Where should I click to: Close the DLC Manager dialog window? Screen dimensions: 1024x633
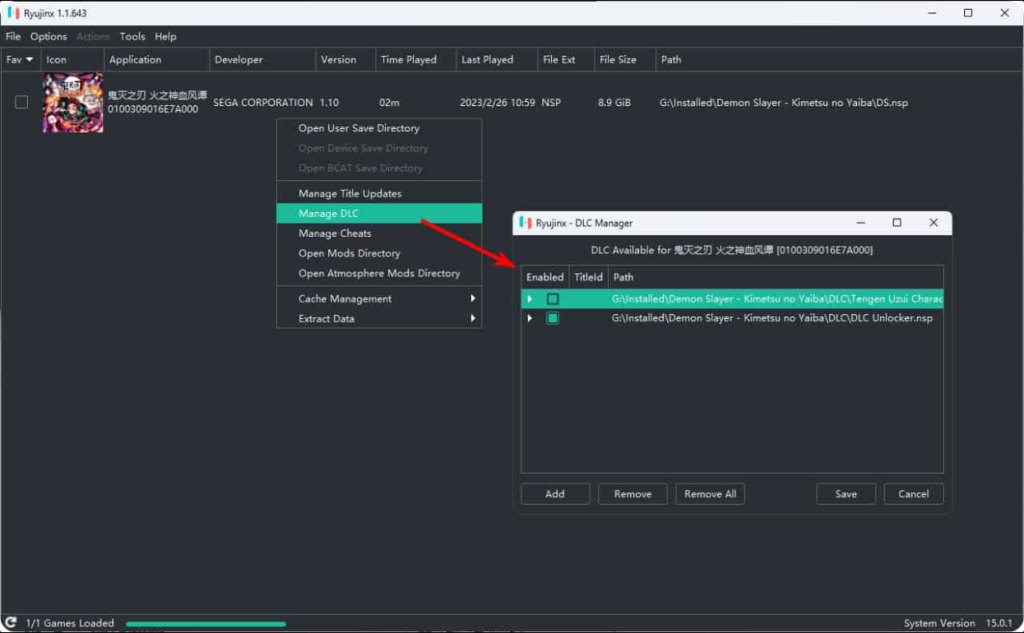click(x=933, y=223)
